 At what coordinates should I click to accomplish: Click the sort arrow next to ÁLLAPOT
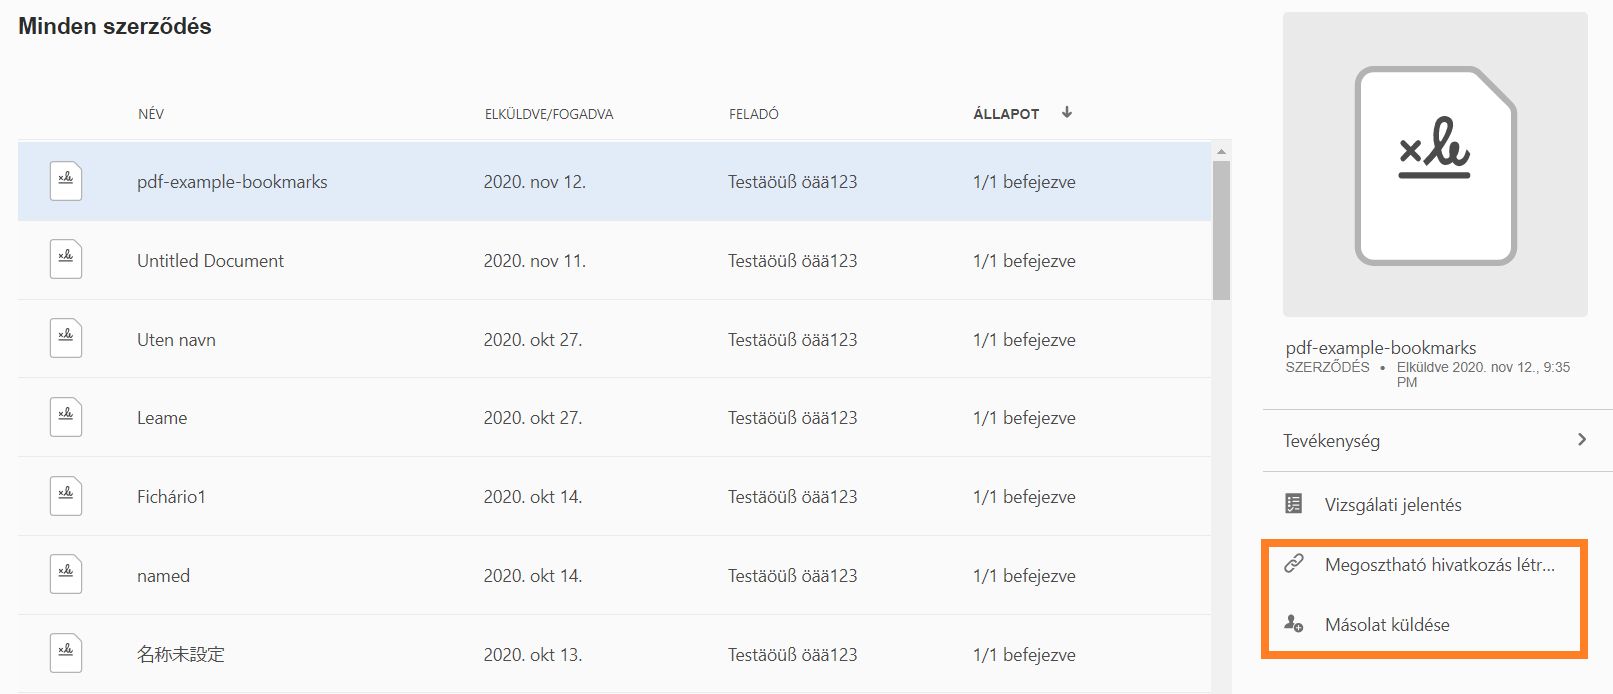1067,113
